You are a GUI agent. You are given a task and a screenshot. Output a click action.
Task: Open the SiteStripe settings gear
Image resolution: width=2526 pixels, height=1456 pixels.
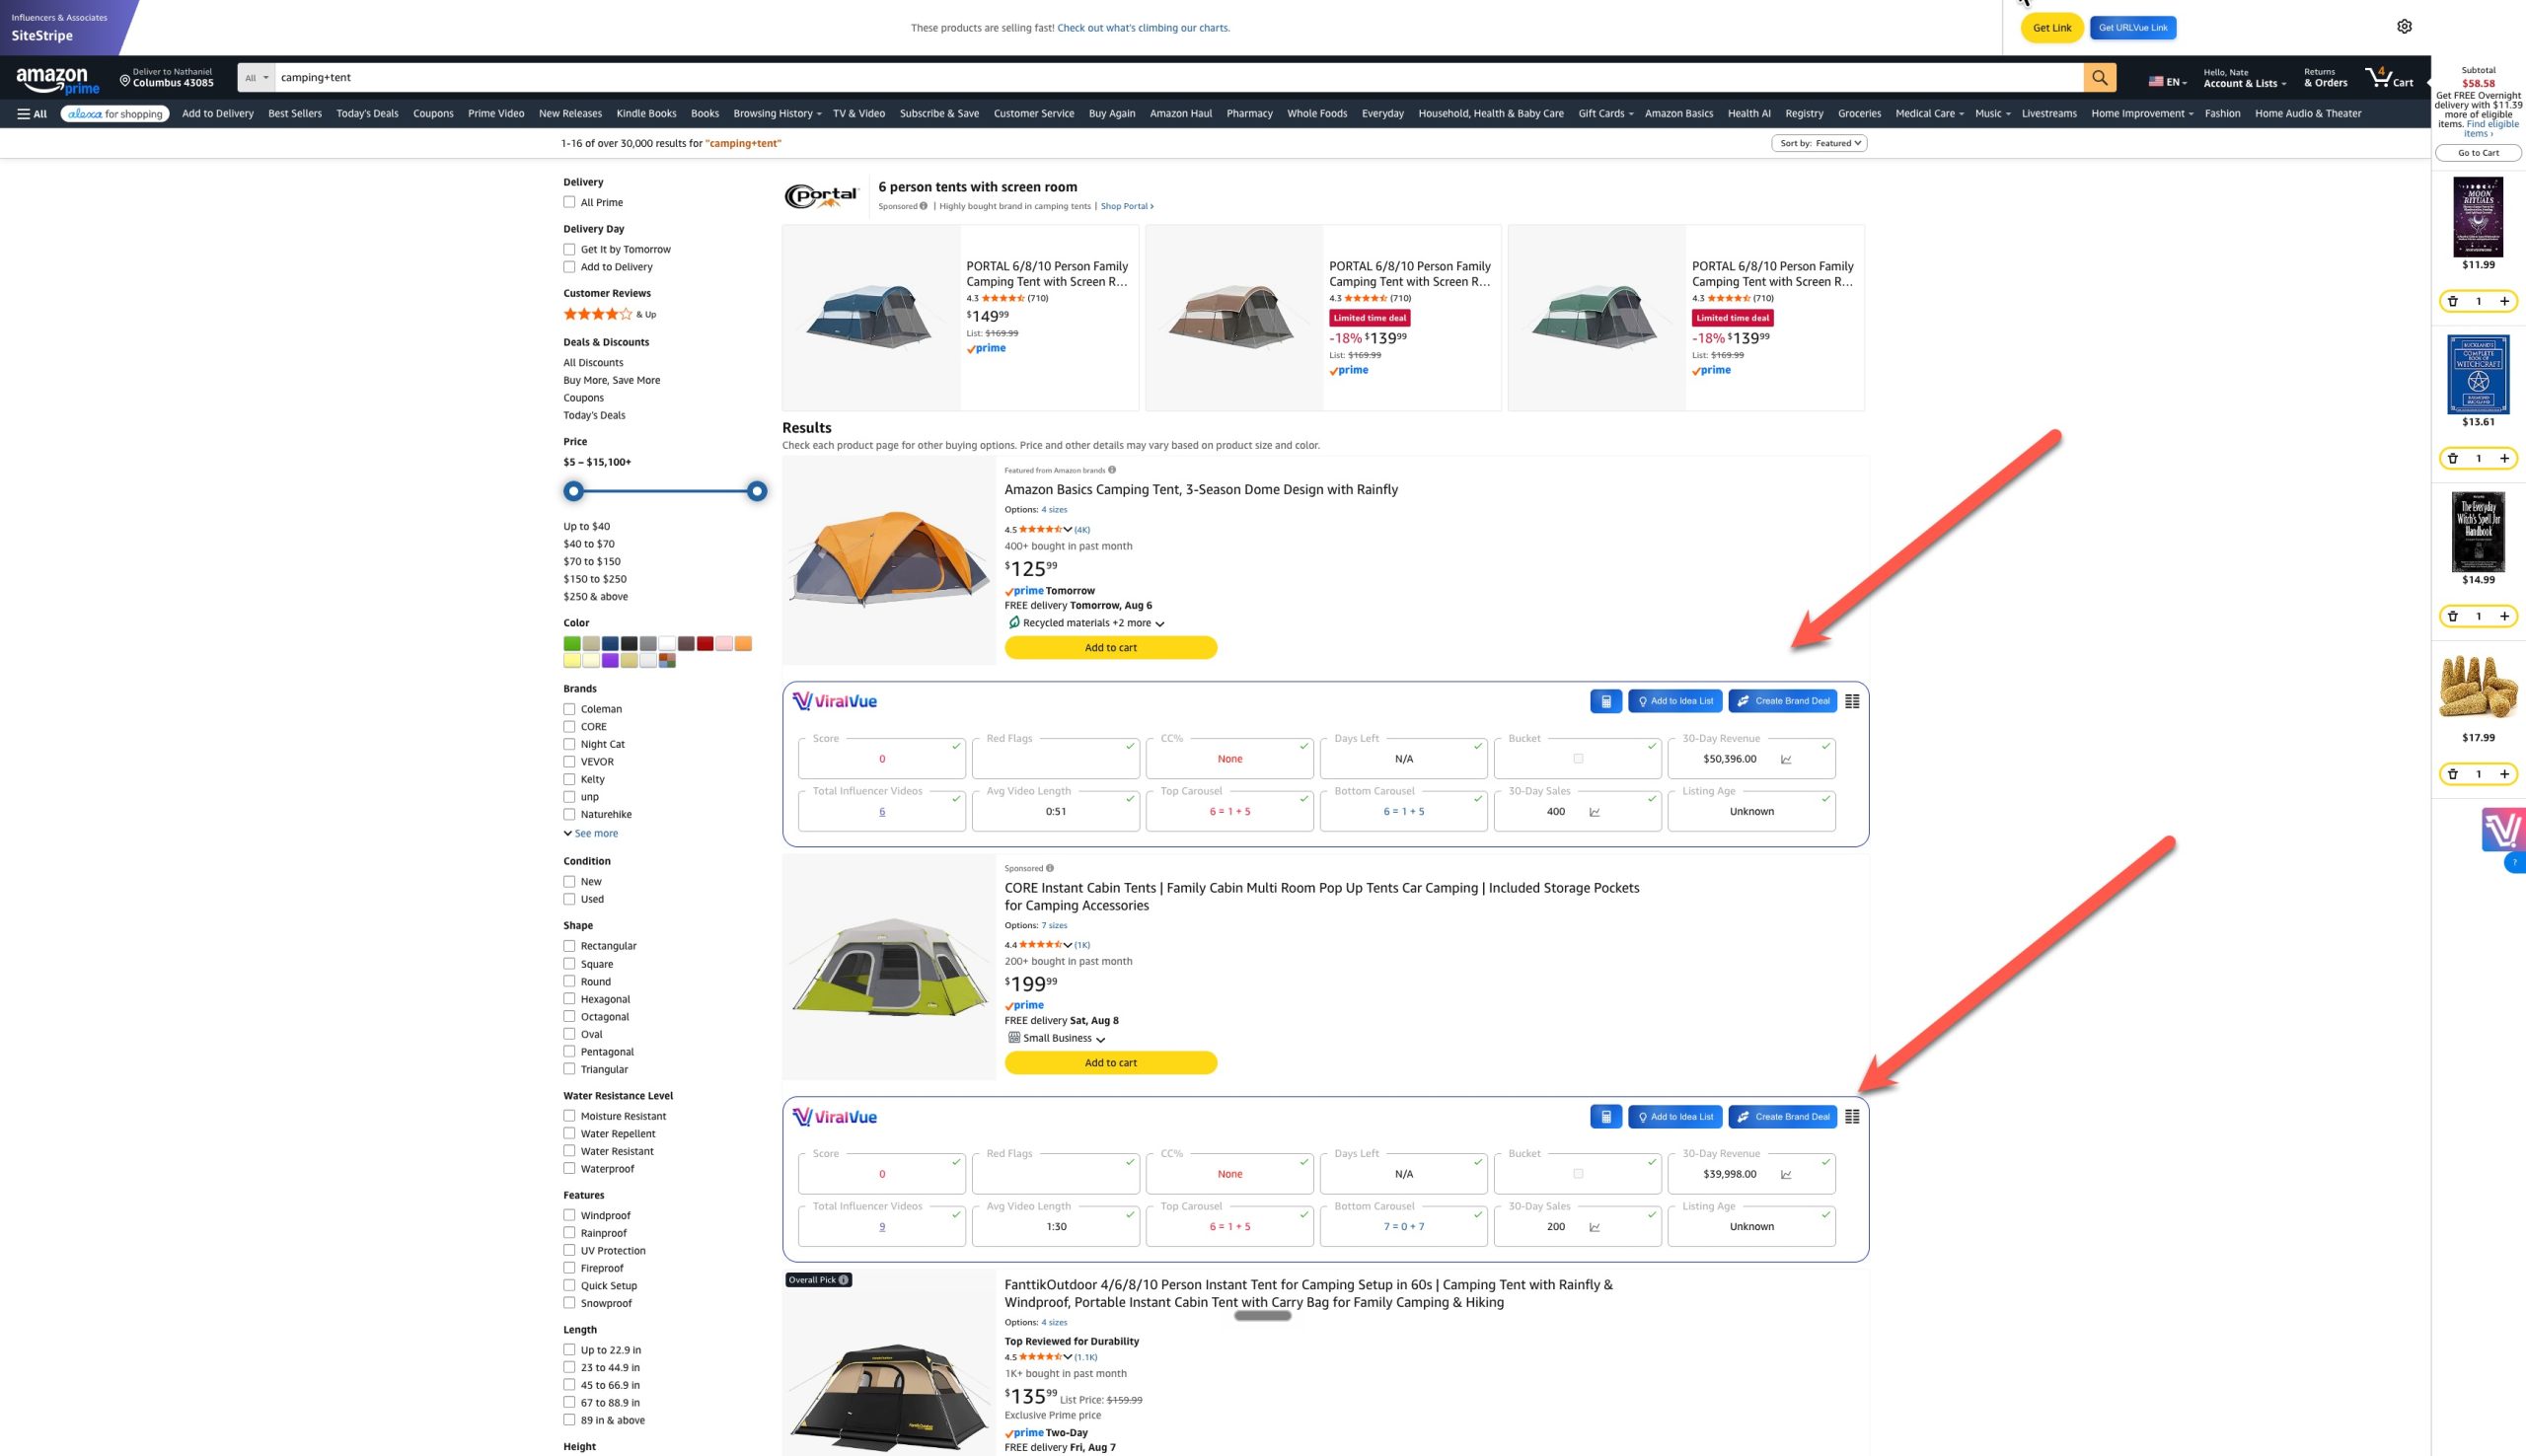pyautogui.click(x=2404, y=27)
